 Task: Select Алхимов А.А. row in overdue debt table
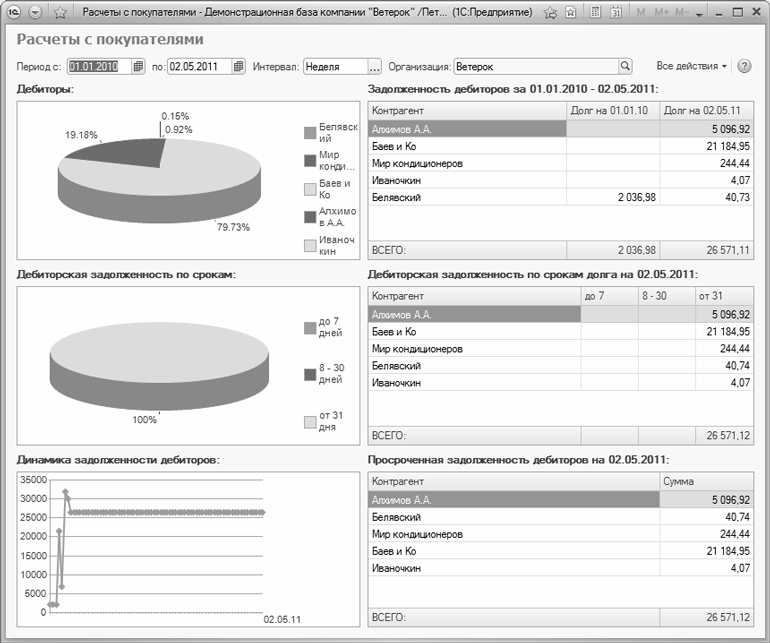point(561,500)
